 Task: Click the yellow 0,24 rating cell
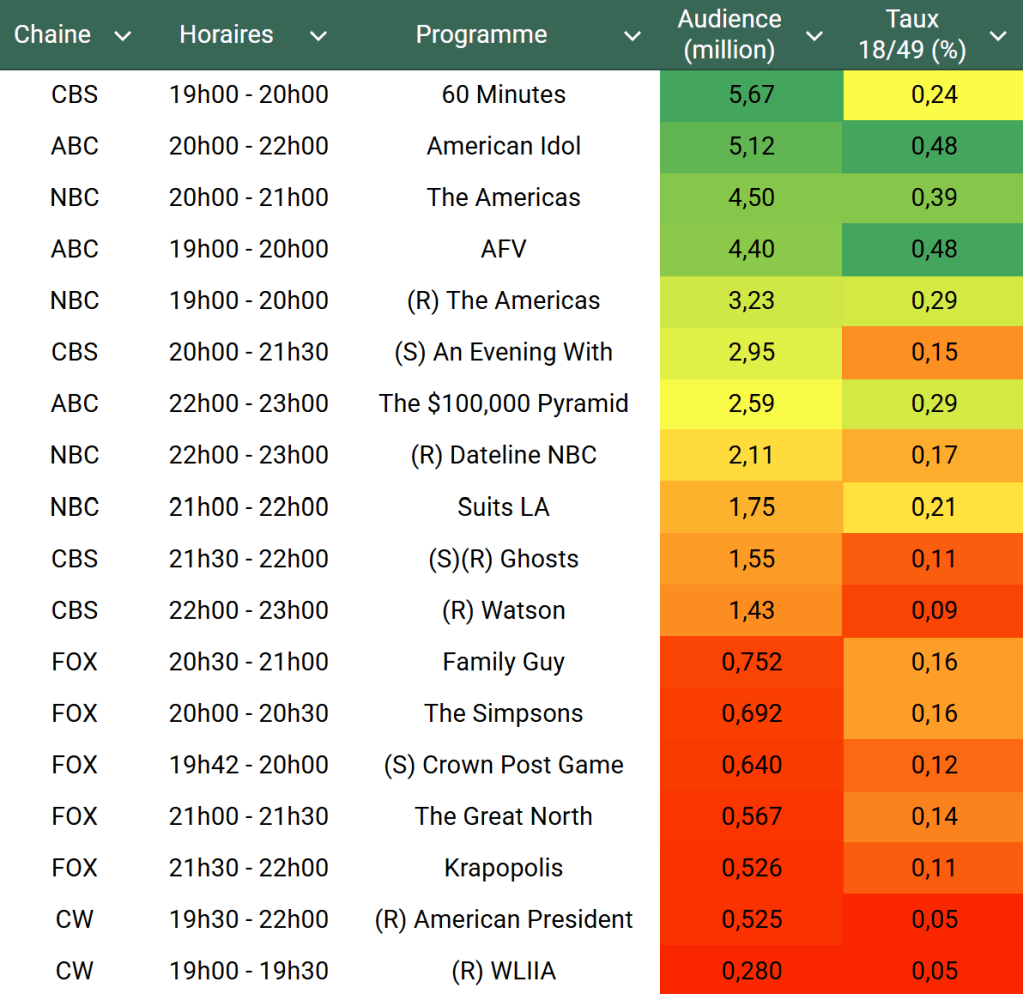point(933,95)
